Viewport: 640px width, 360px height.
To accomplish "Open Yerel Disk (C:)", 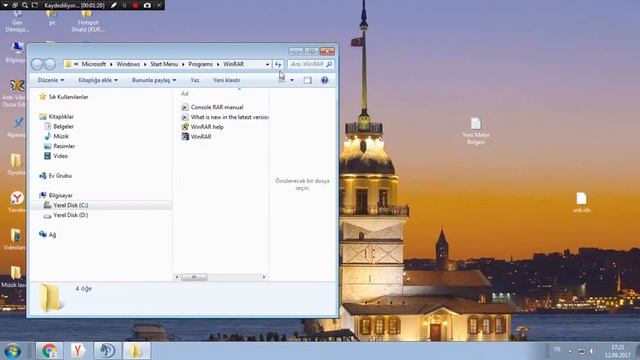I will [x=66, y=205].
